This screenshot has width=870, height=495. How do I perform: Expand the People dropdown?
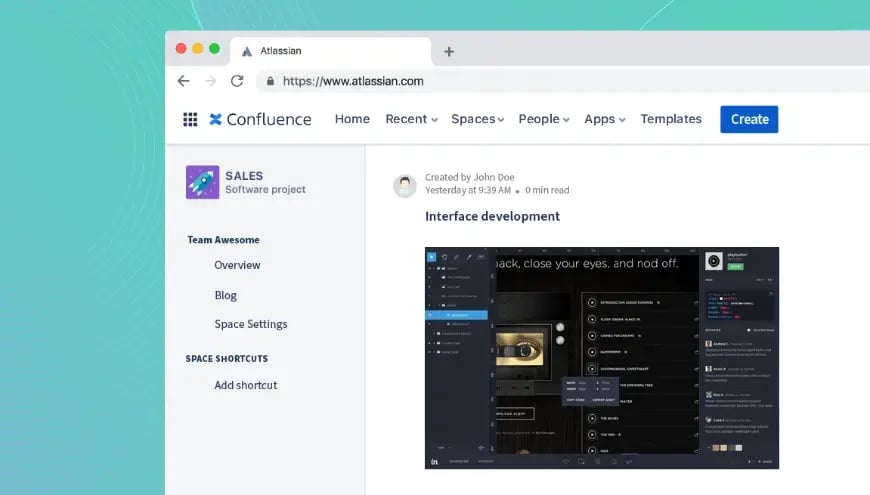[x=544, y=119]
